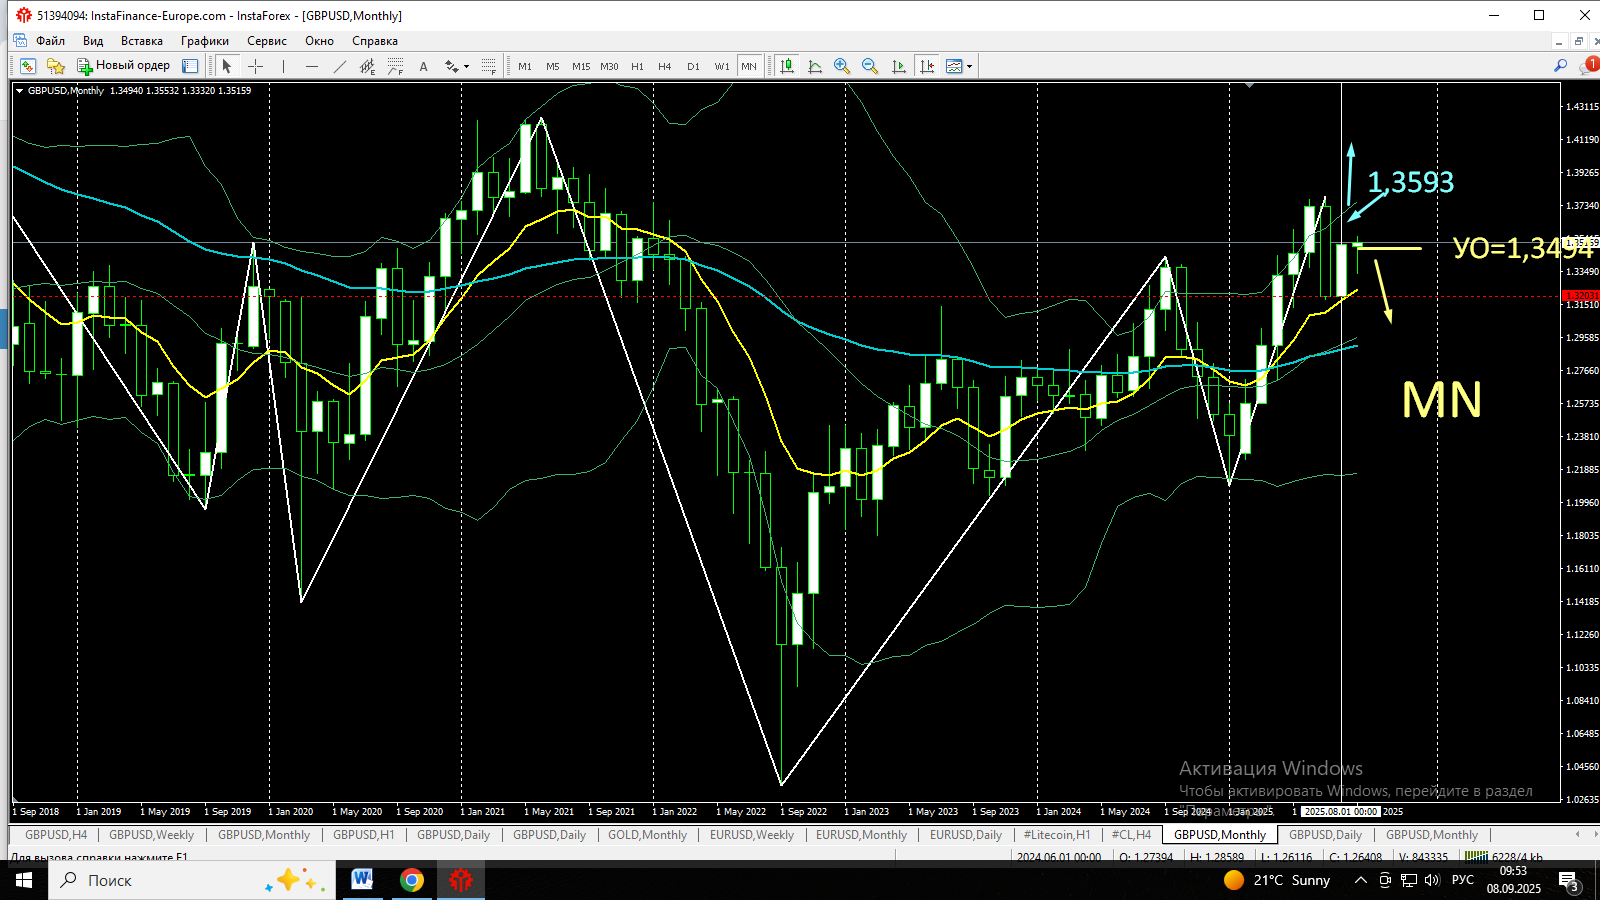
Task: Open the search magnifier in toolbar
Action: click(1560, 66)
